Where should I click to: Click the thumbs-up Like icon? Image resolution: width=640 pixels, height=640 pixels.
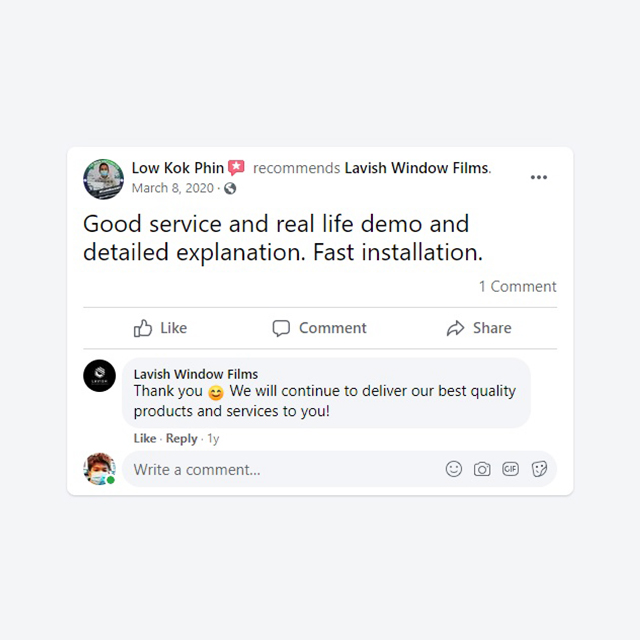tap(142, 328)
